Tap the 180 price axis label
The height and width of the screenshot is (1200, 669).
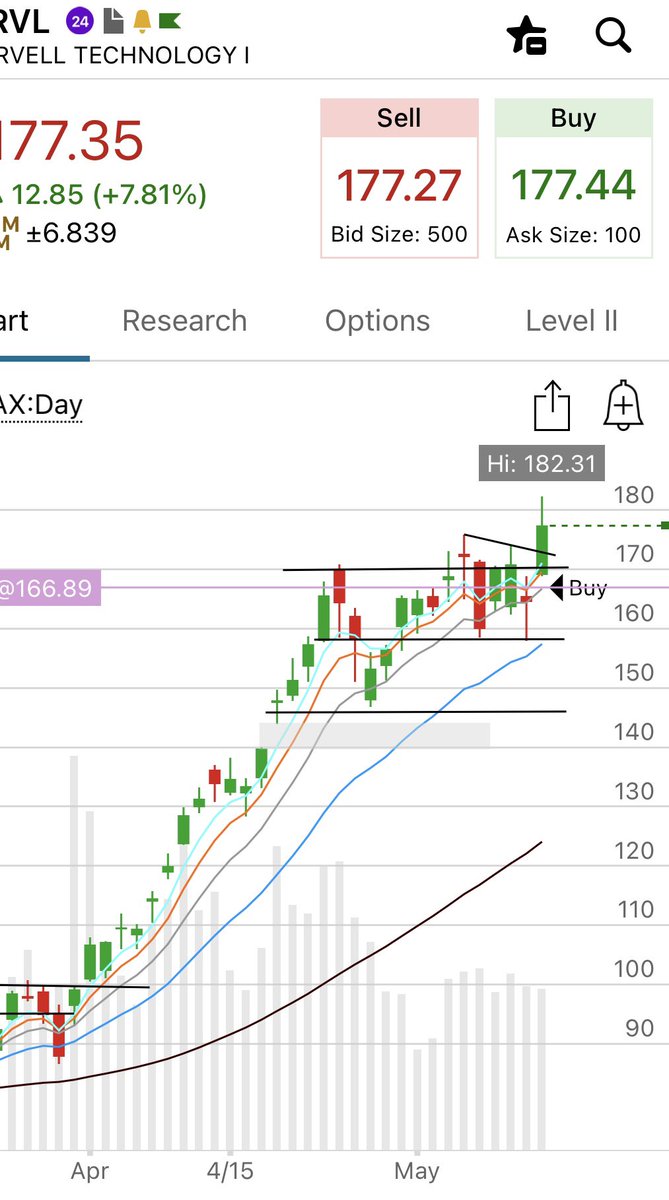coord(633,495)
